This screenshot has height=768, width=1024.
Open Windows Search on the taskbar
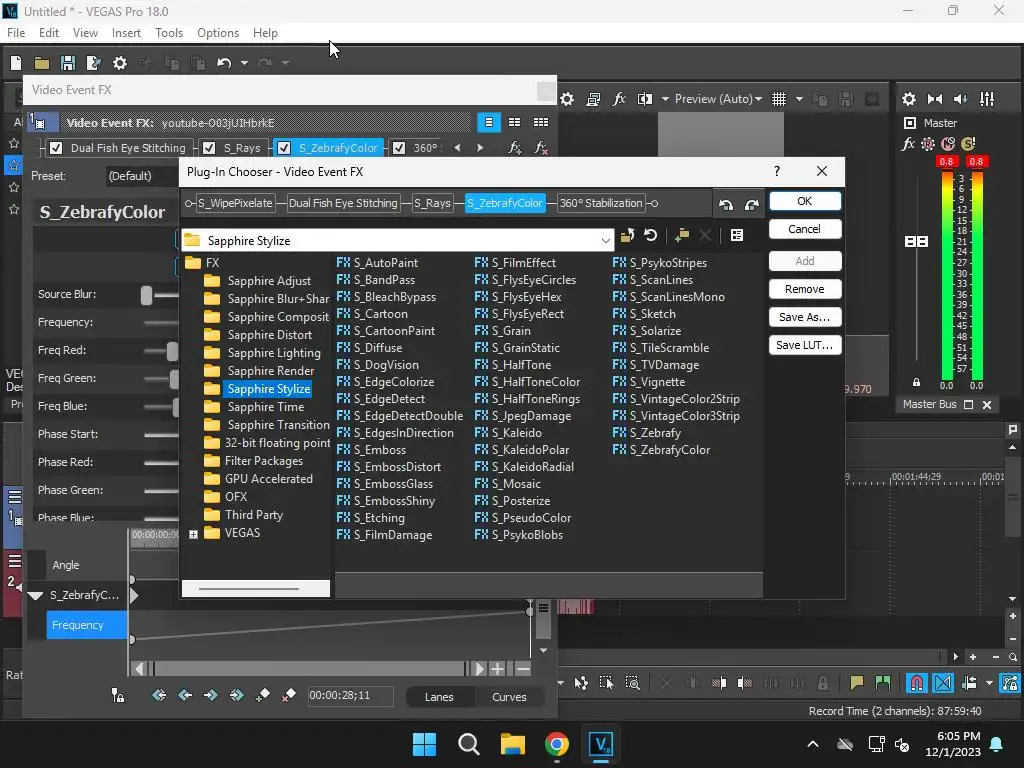[468, 744]
